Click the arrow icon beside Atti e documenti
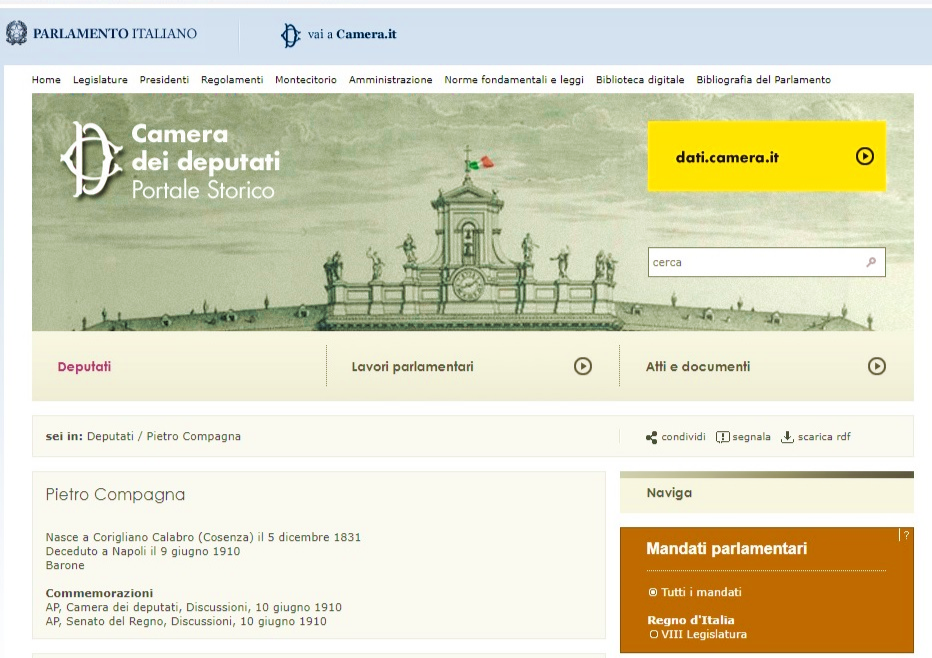This screenshot has width=932, height=658. coord(877,366)
